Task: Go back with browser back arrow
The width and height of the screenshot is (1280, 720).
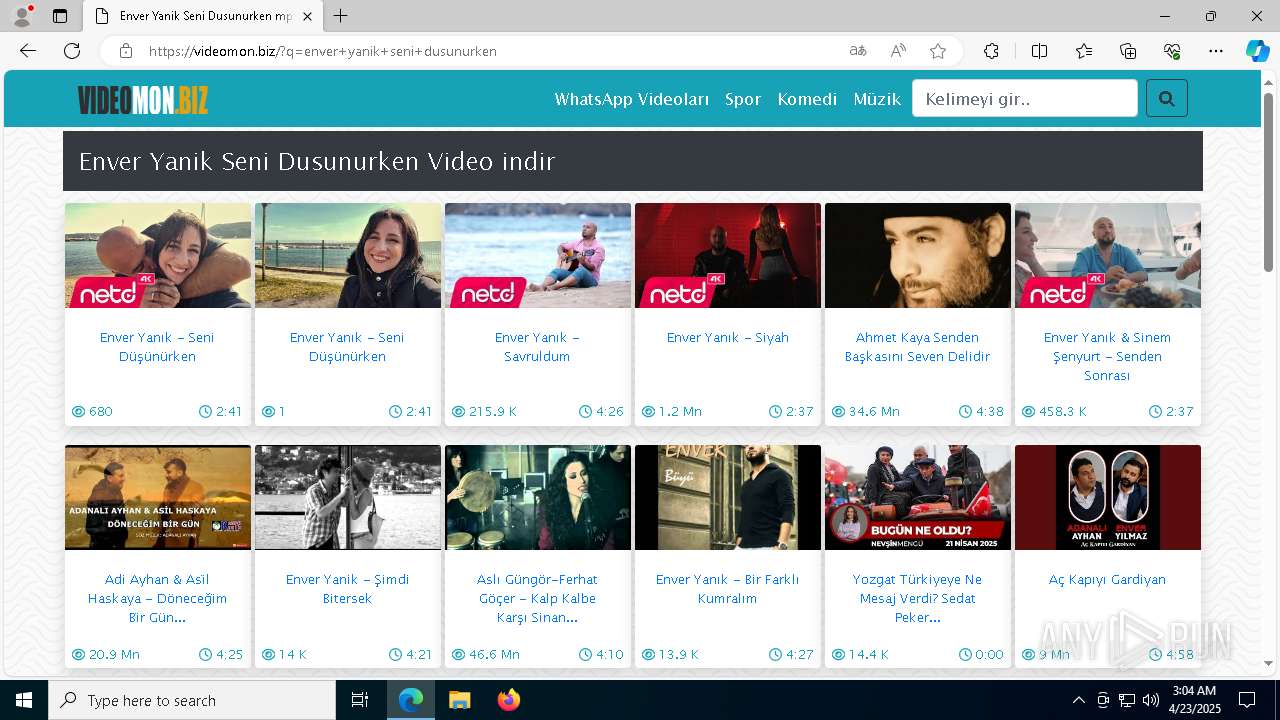Action: (x=28, y=51)
